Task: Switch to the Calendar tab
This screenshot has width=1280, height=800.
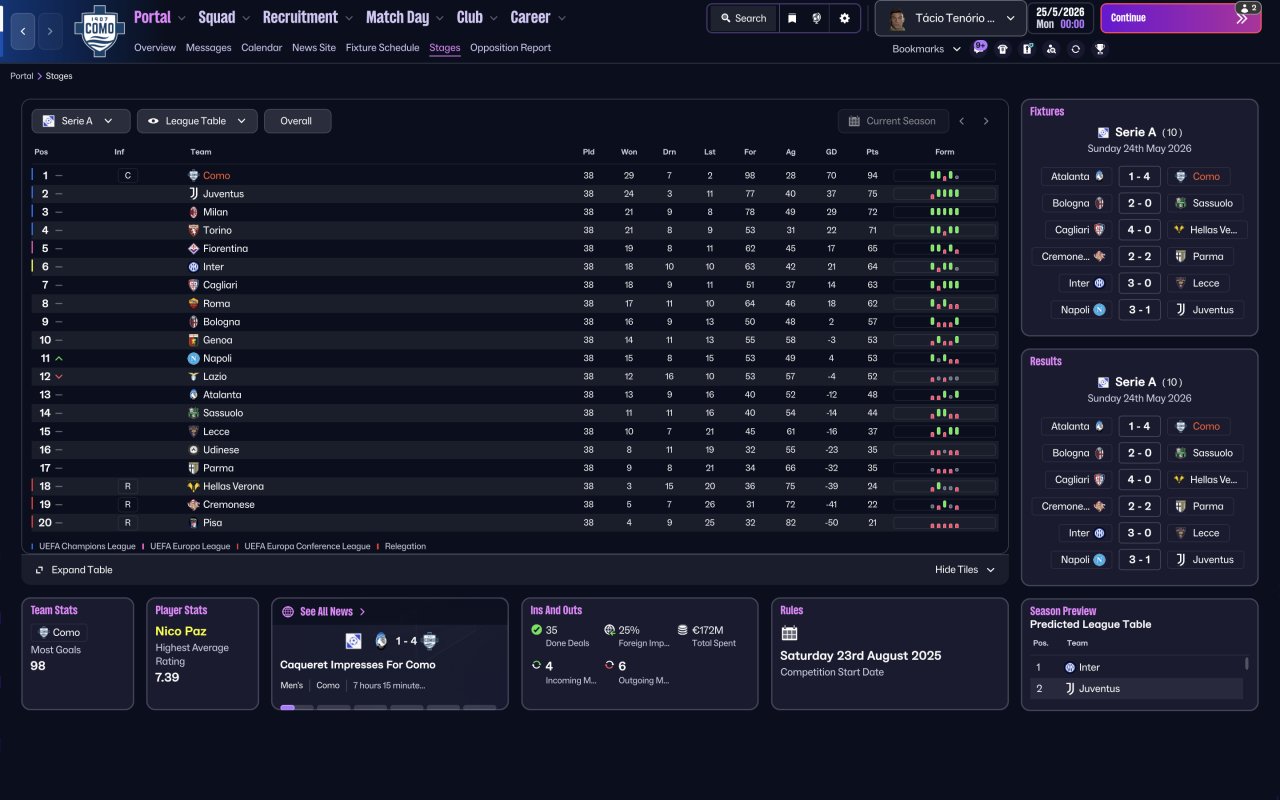Action: [x=262, y=48]
